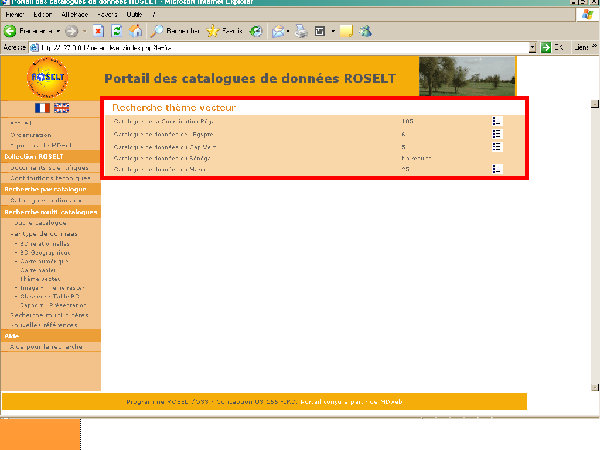Image resolution: width=600 pixels, height=450 pixels.
Task: Open result list for Coordination Régionale row
Action: click(x=497, y=121)
